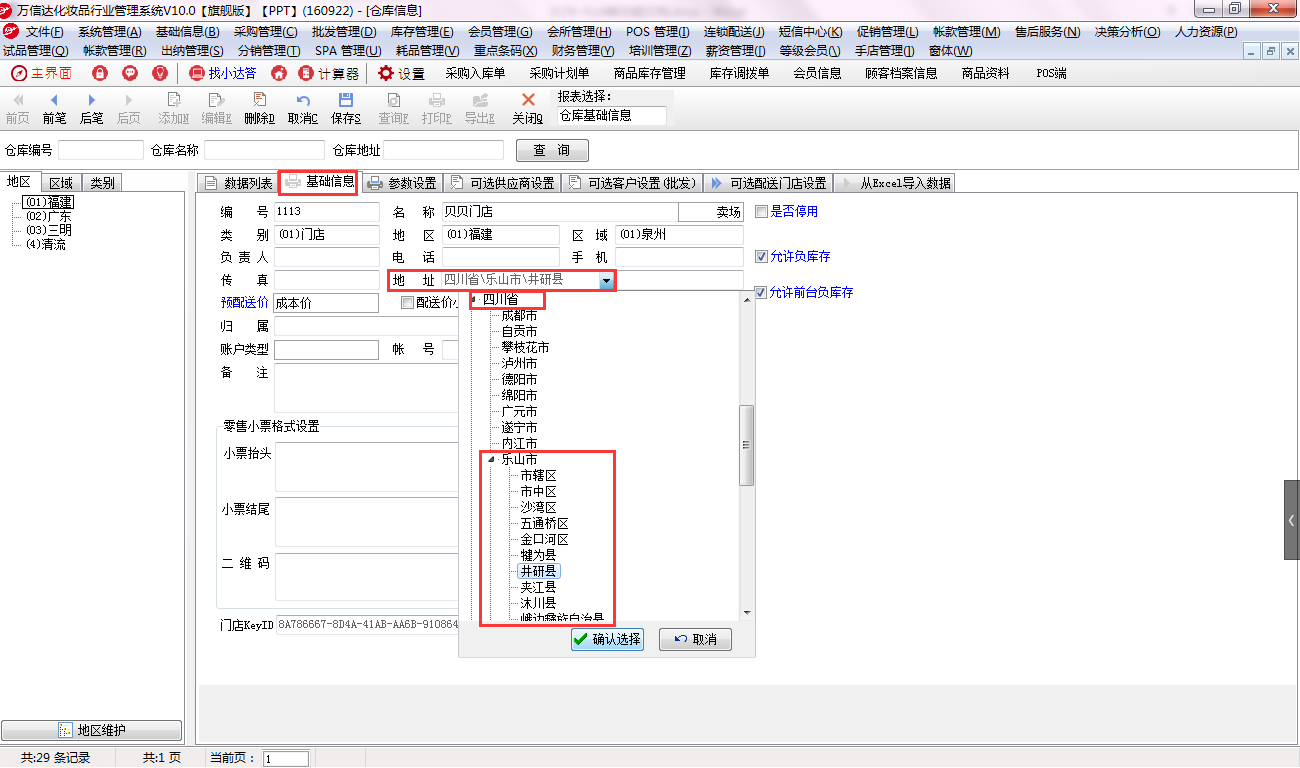Open 会员信息 shortcut
The image size is (1300, 768).
pyautogui.click(x=817, y=73)
